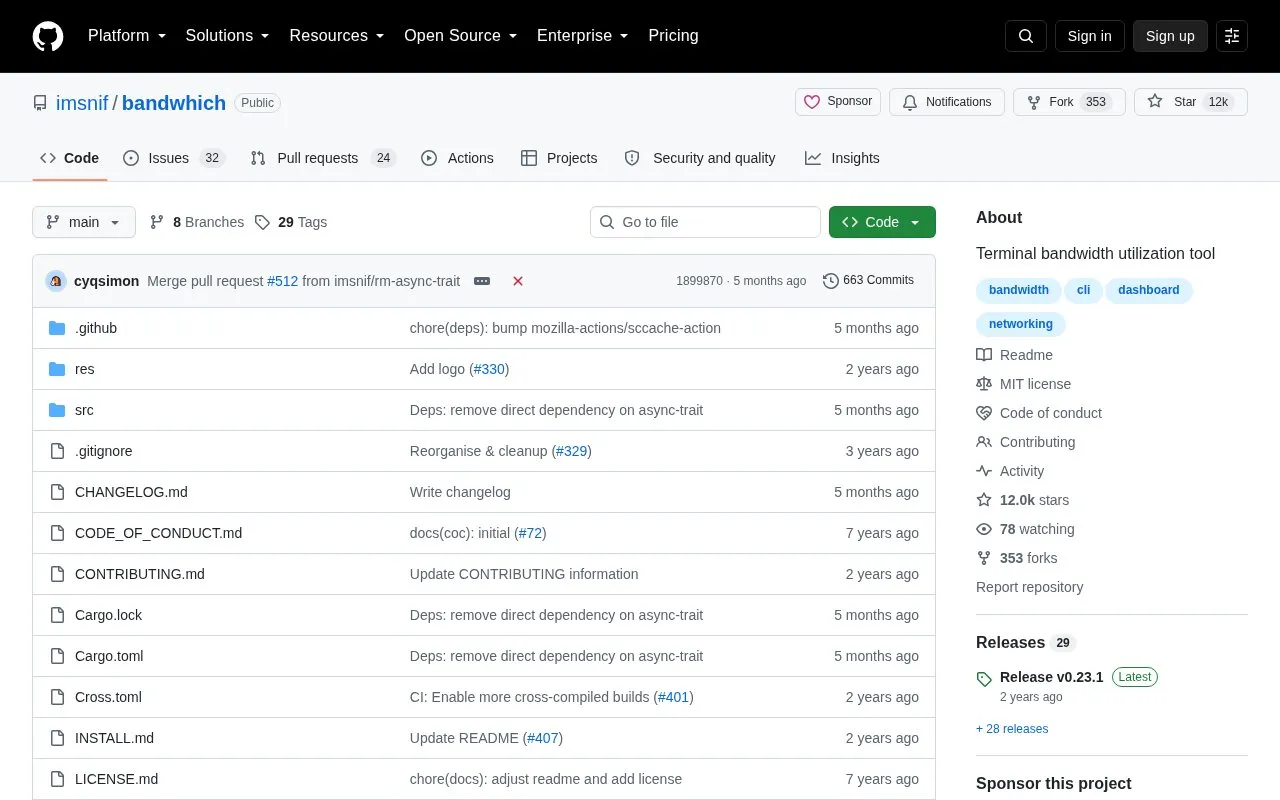Open the CHANGELOG.md file
1280x800 pixels.
(131, 492)
